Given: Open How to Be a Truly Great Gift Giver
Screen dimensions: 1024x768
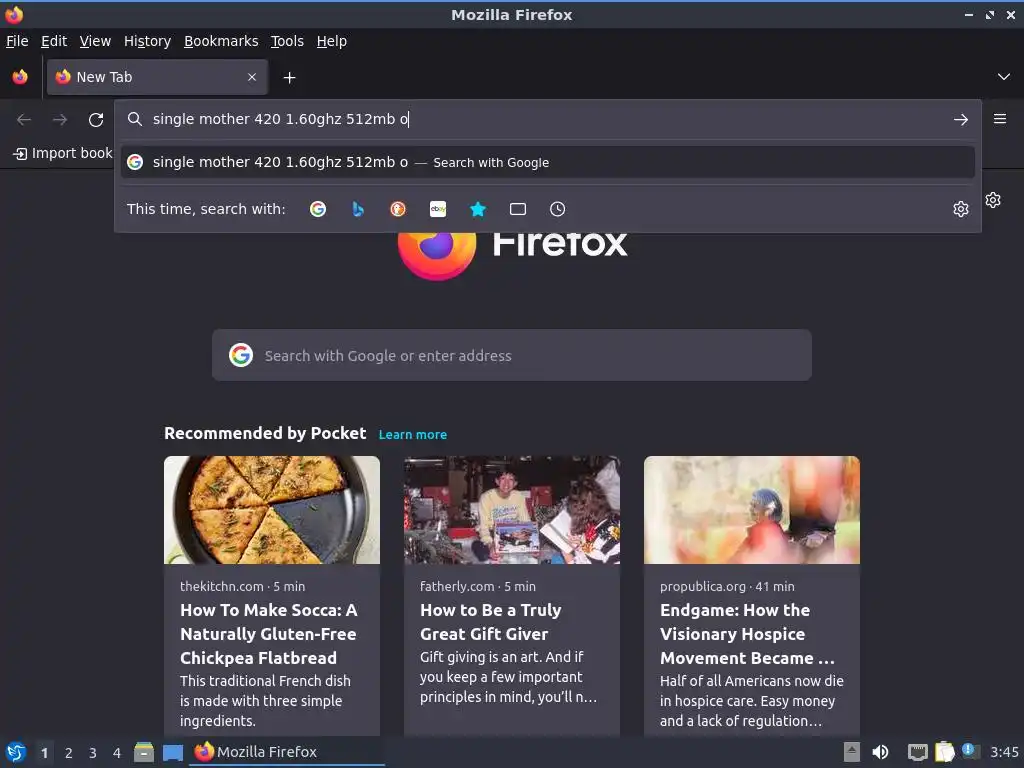Looking at the screenshot, I should pos(490,622).
